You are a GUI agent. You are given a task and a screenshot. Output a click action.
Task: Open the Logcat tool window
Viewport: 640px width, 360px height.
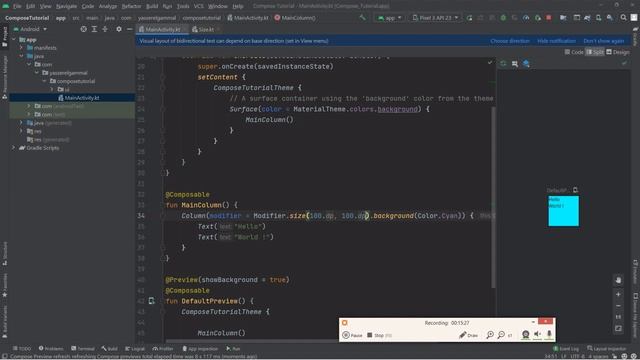[x=135, y=349]
